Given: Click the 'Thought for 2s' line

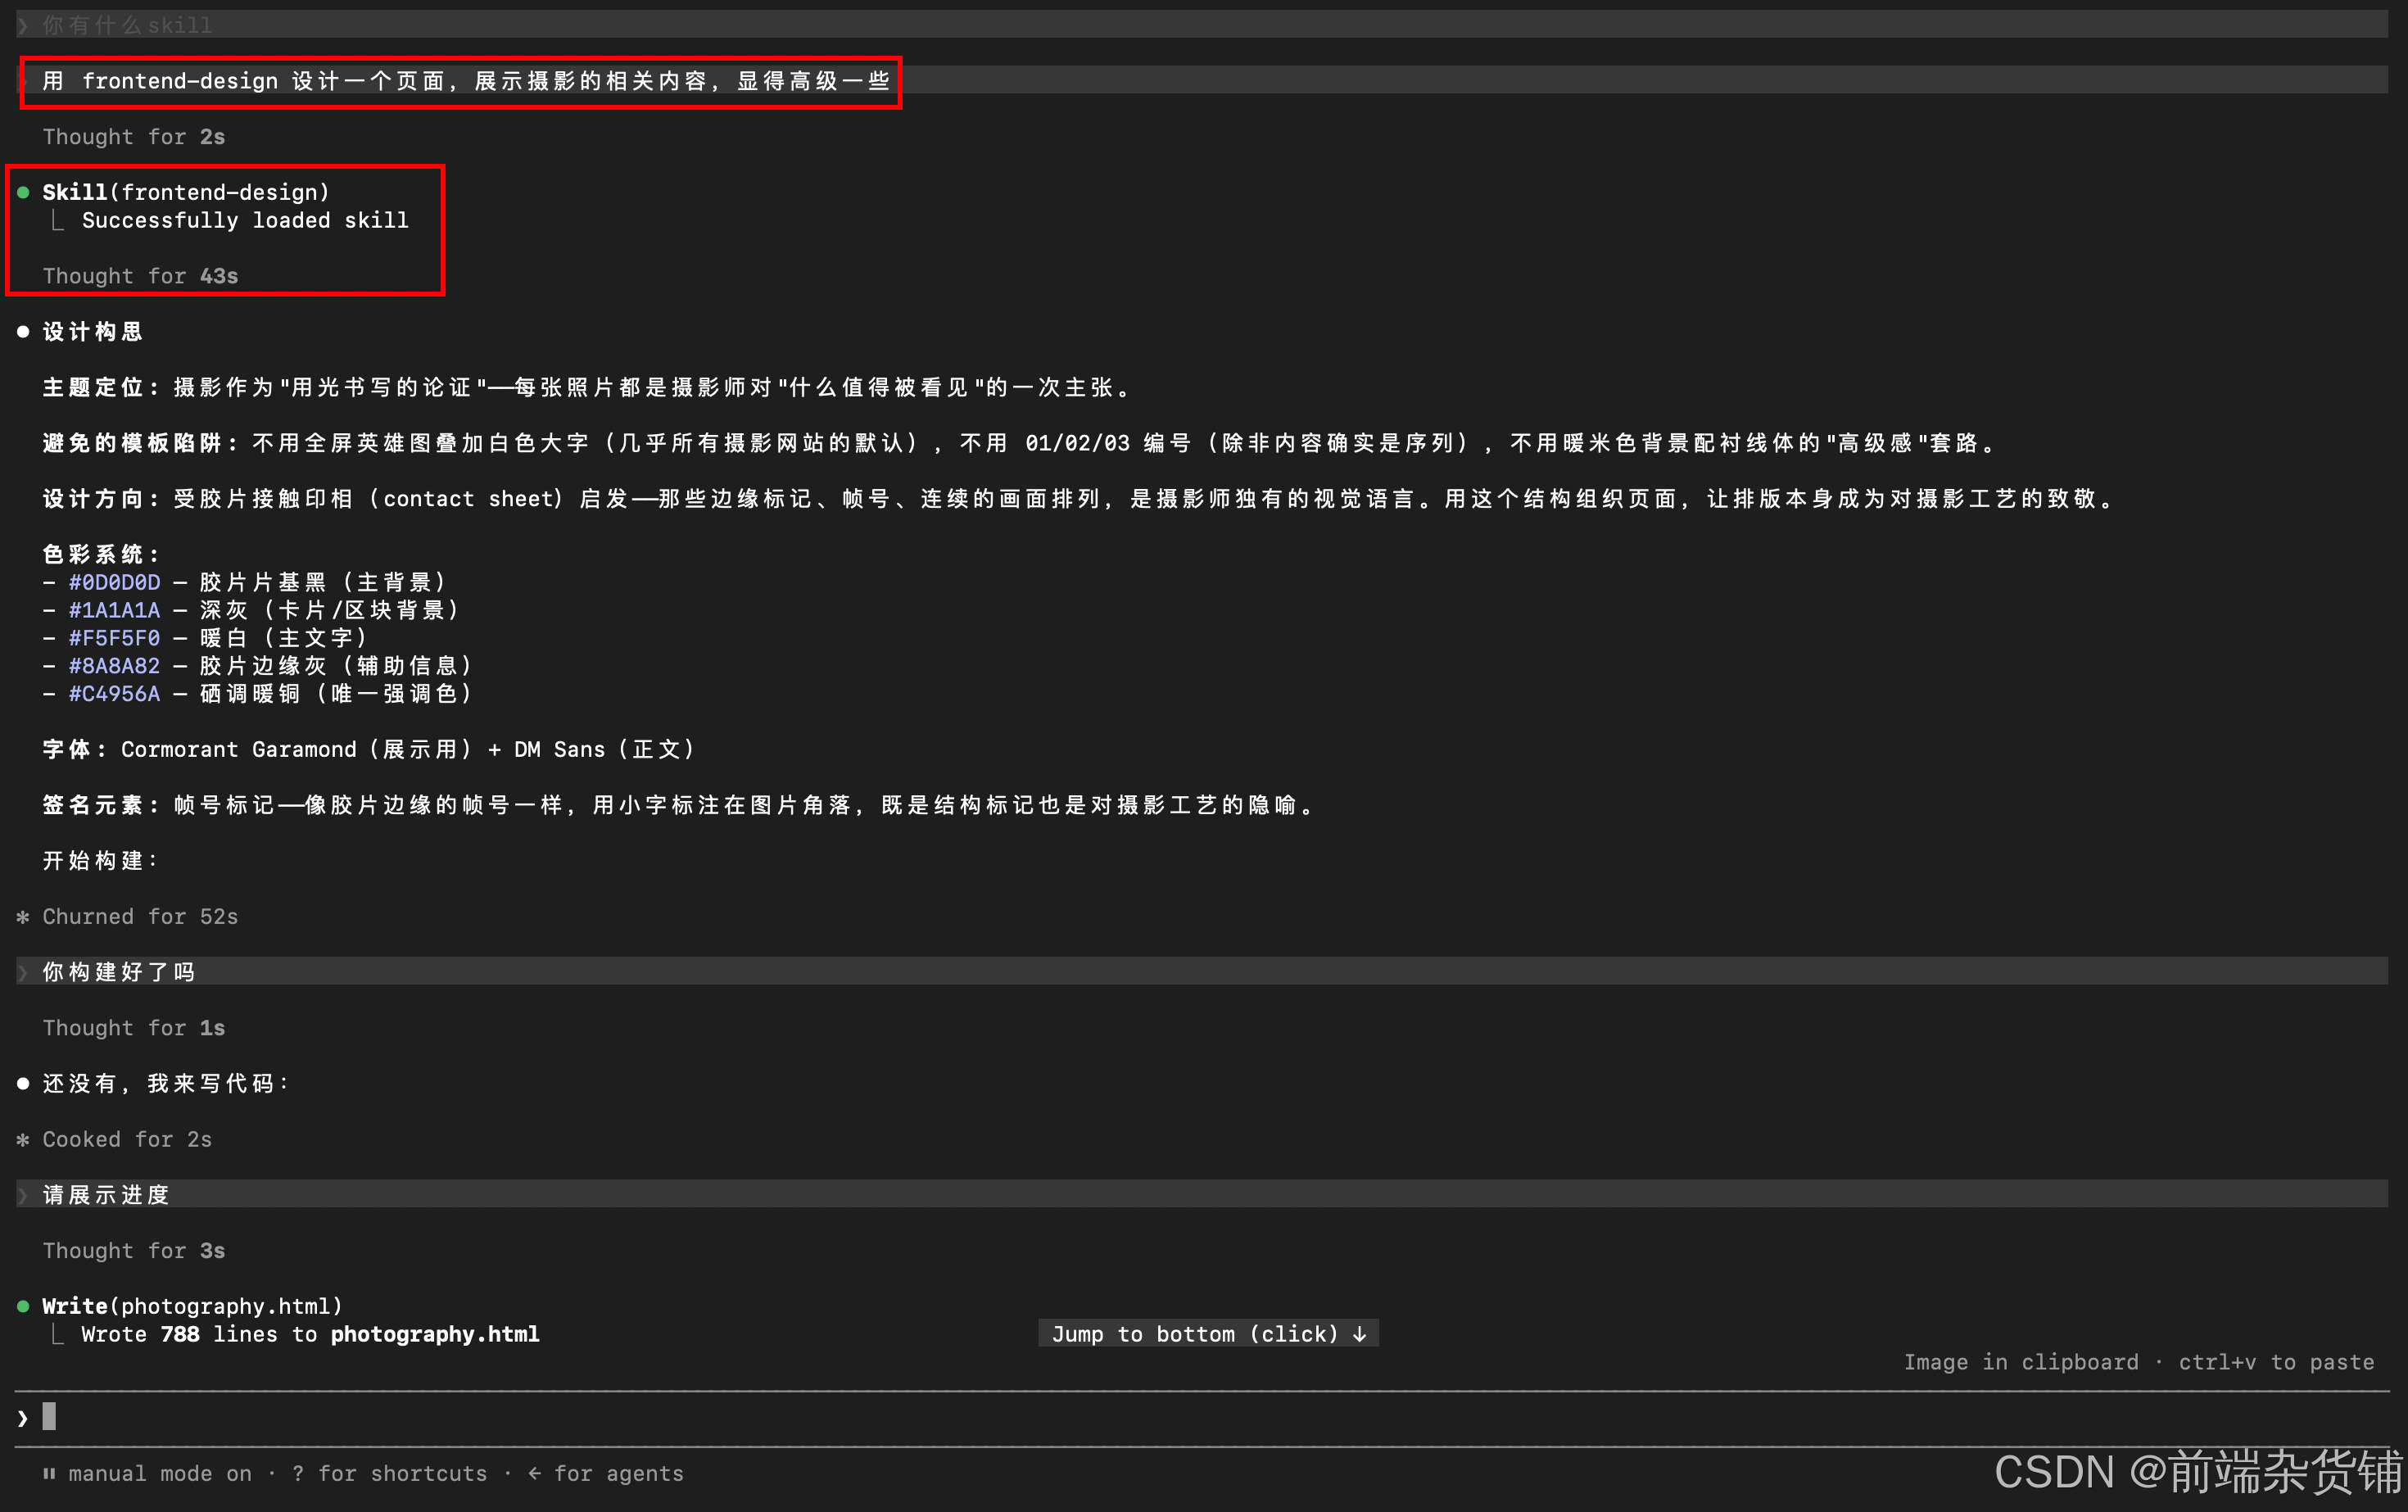Looking at the screenshot, I should click(x=134, y=137).
